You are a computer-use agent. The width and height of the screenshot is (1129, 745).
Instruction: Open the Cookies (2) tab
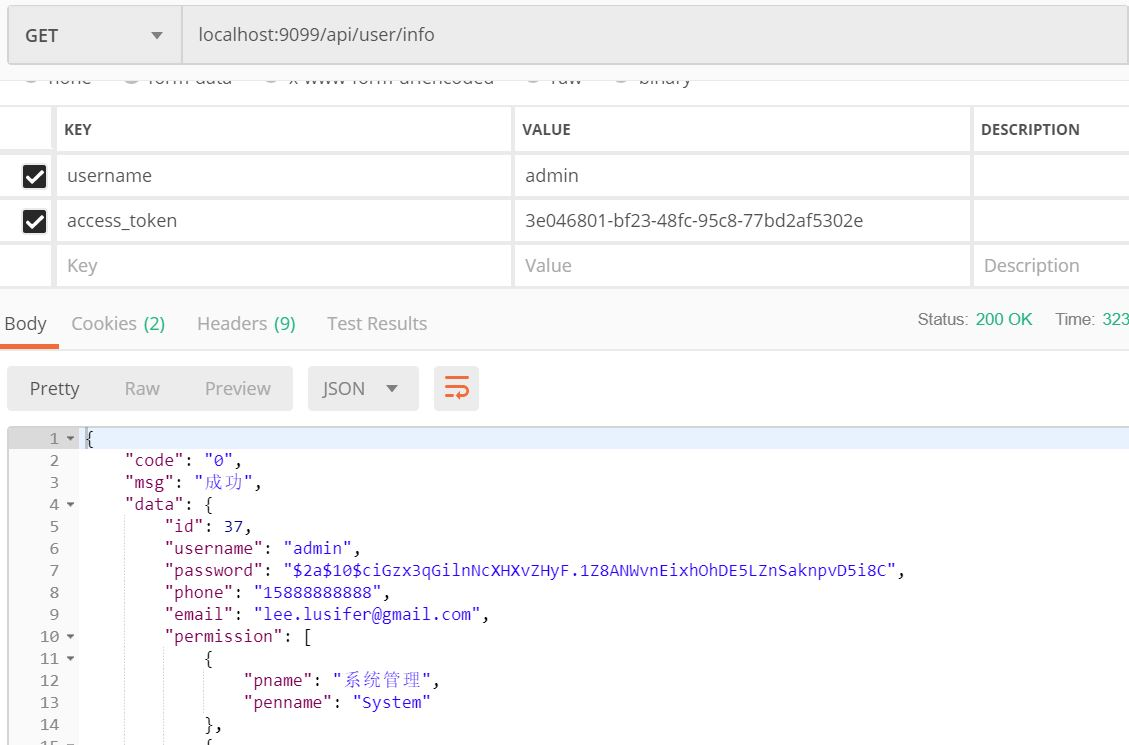(118, 324)
